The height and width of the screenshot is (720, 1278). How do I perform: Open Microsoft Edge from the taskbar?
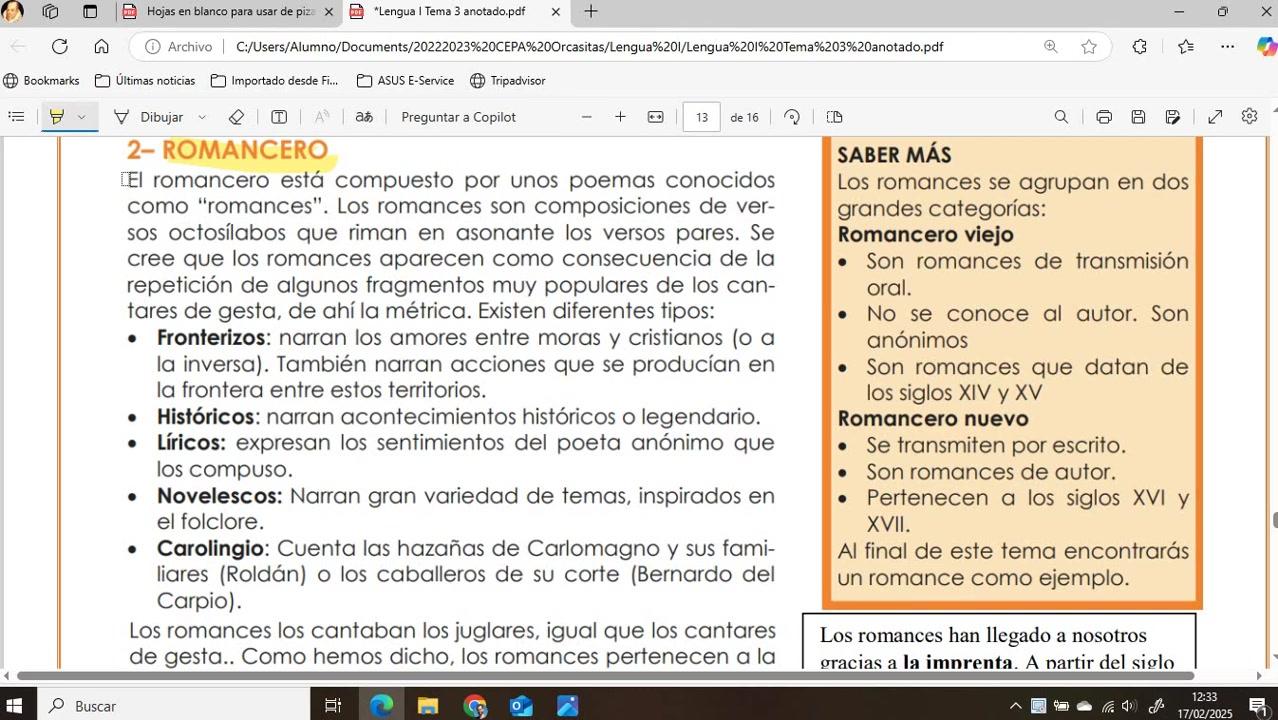tap(381, 705)
